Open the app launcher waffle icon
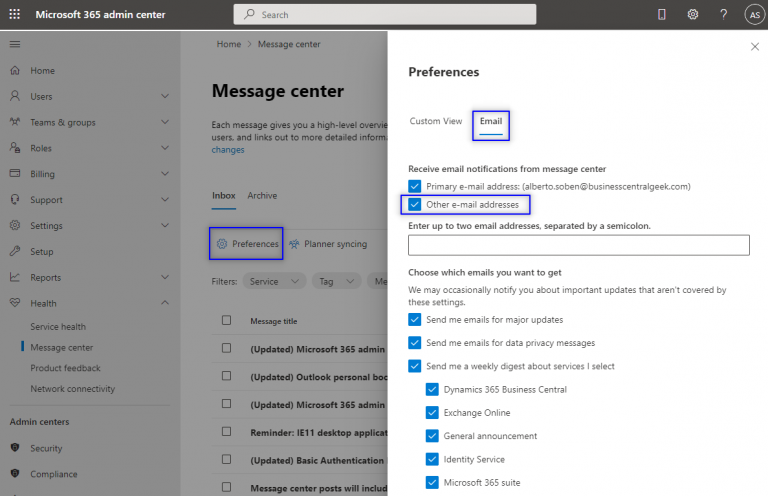This screenshot has height=496, width=768. [15, 14]
